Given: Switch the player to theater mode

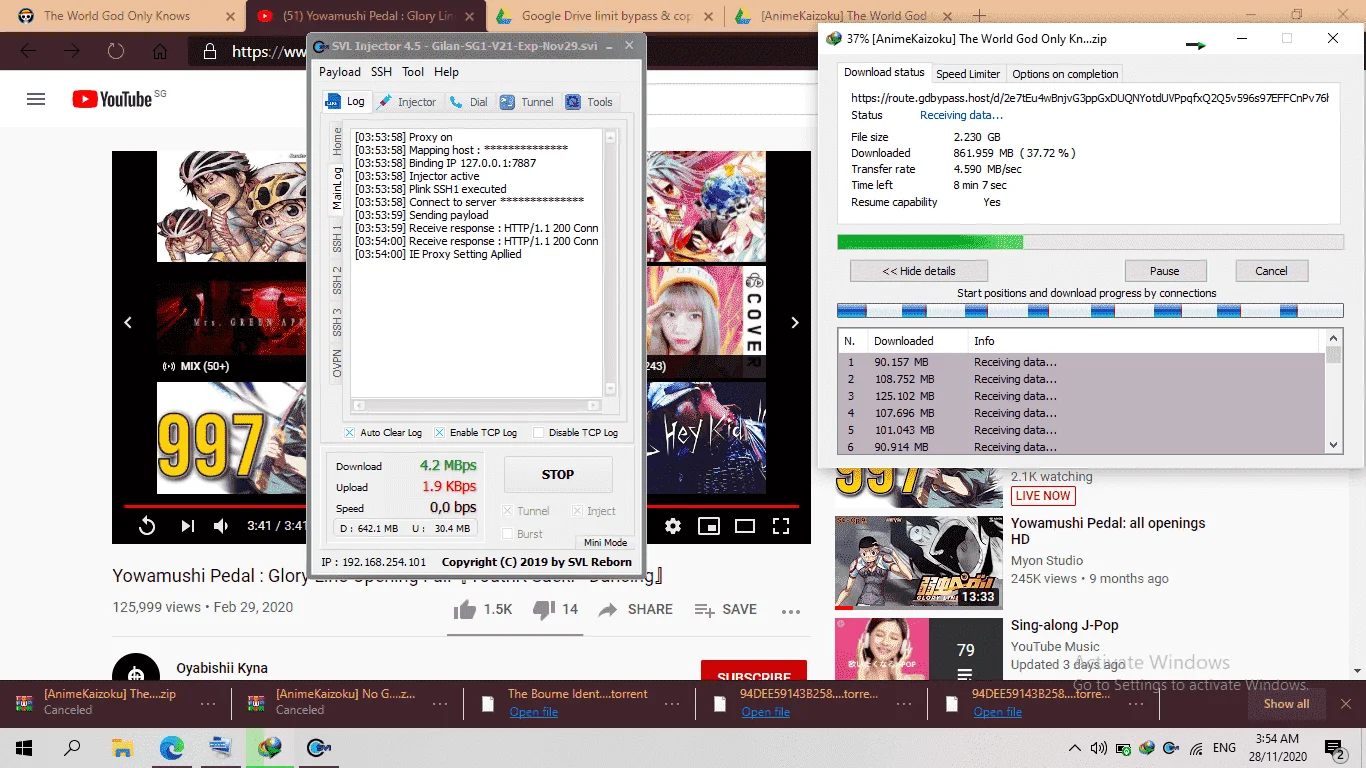Looking at the screenshot, I should 745,526.
